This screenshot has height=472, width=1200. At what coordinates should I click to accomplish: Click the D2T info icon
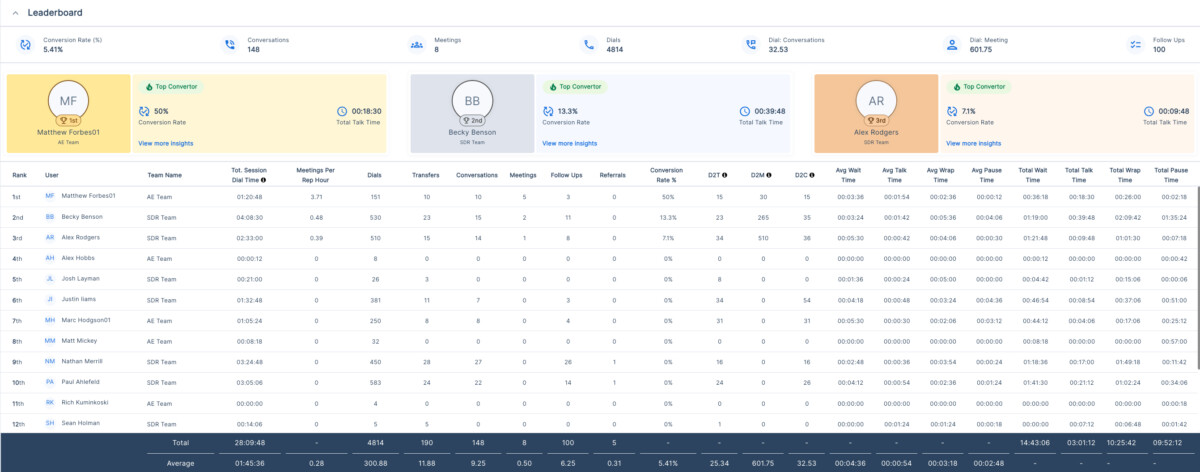pyautogui.click(x=724, y=175)
